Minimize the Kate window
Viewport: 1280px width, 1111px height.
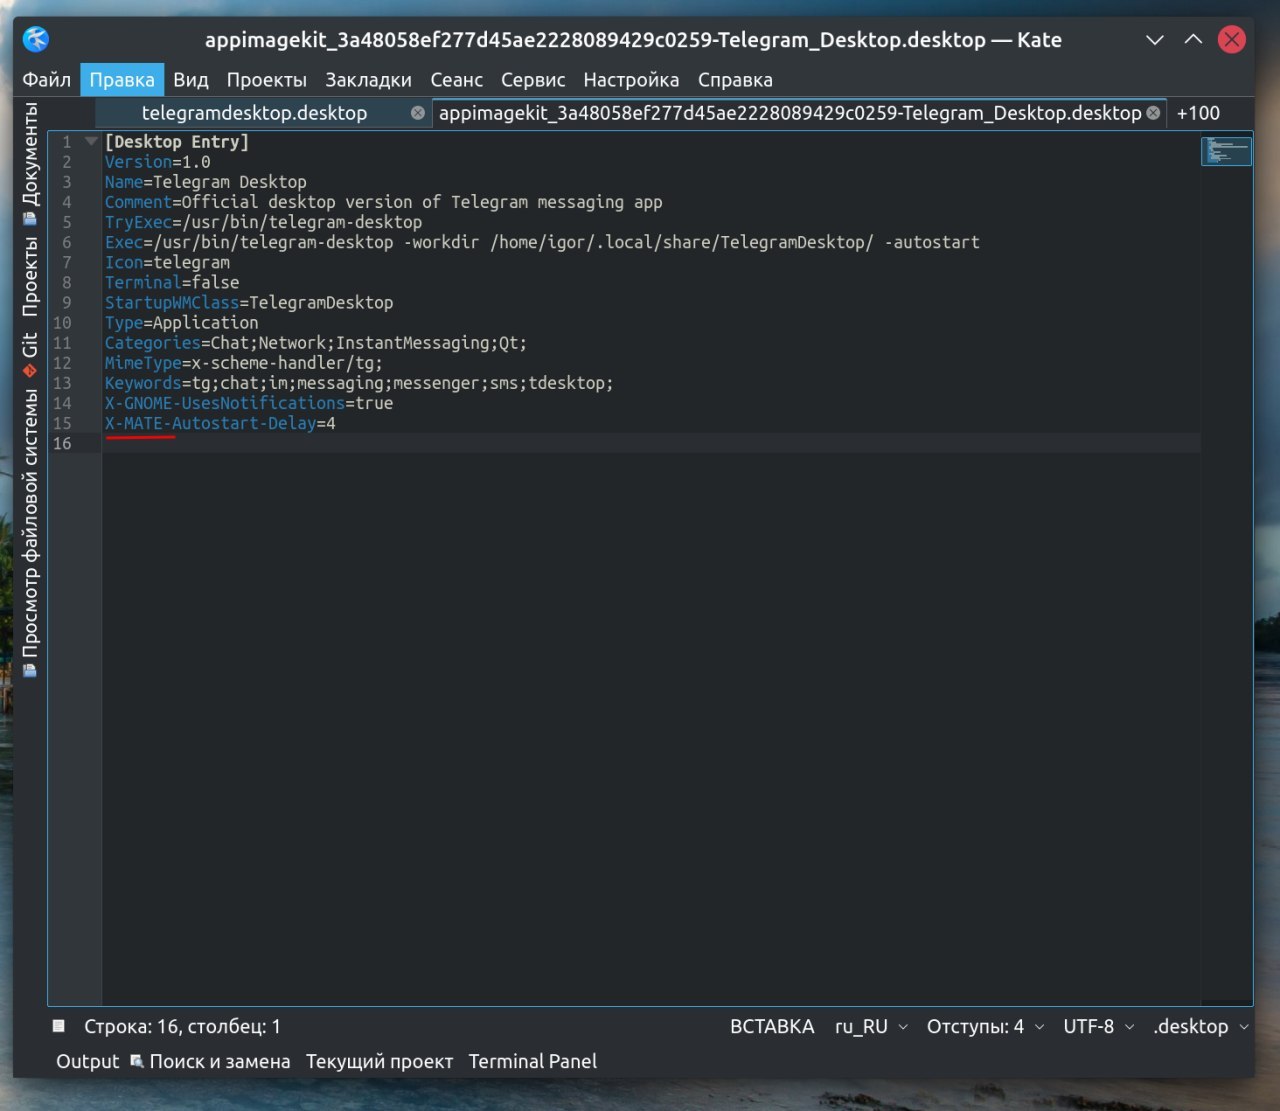pyautogui.click(x=1155, y=40)
